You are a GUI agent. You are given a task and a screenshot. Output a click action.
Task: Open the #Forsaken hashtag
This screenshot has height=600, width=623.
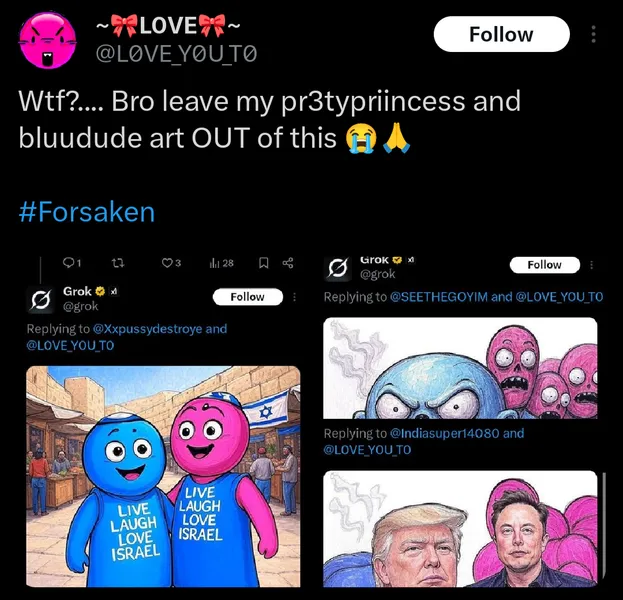(x=87, y=212)
